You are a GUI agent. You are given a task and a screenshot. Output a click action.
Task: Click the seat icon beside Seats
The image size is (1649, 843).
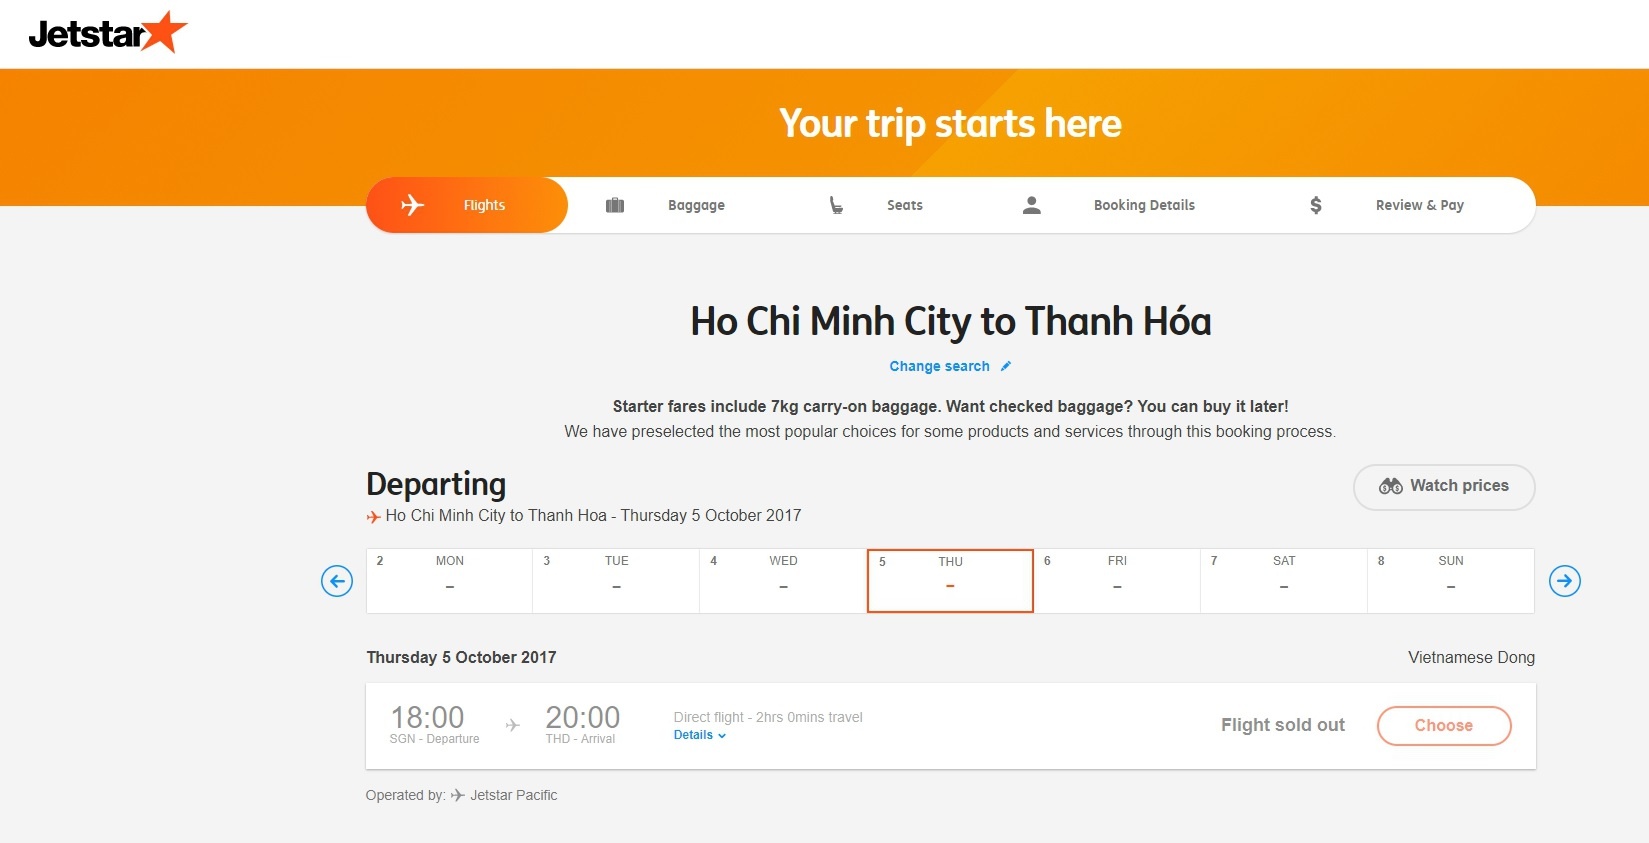click(x=836, y=205)
